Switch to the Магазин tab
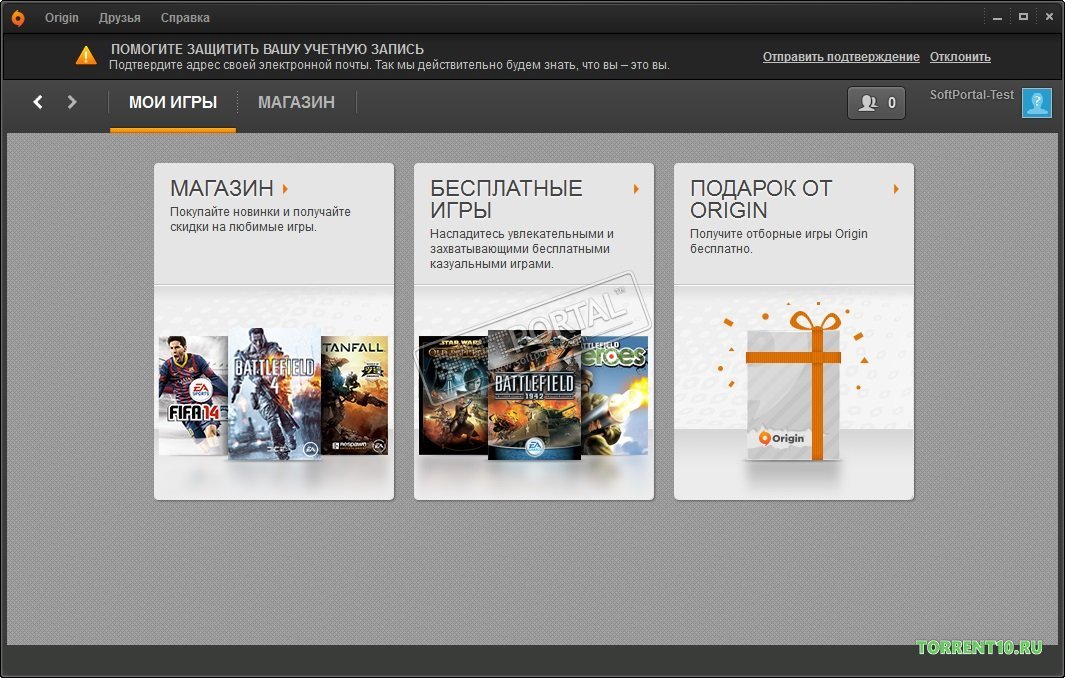Viewport: 1065px width, 678px height. click(296, 103)
